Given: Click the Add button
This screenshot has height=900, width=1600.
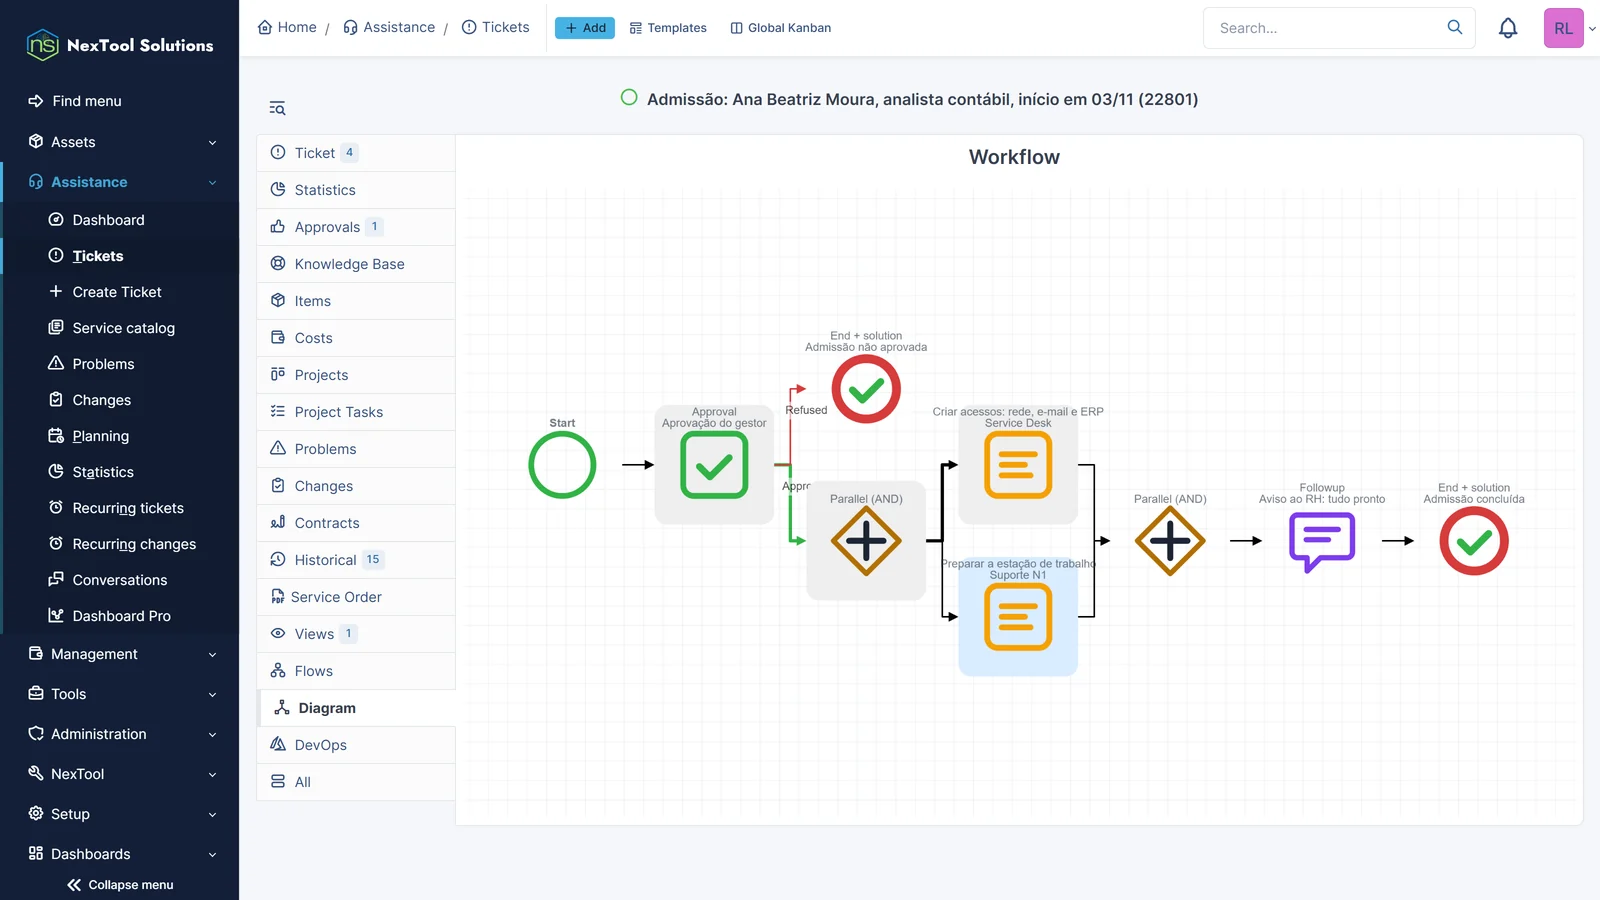Looking at the screenshot, I should (585, 28).
